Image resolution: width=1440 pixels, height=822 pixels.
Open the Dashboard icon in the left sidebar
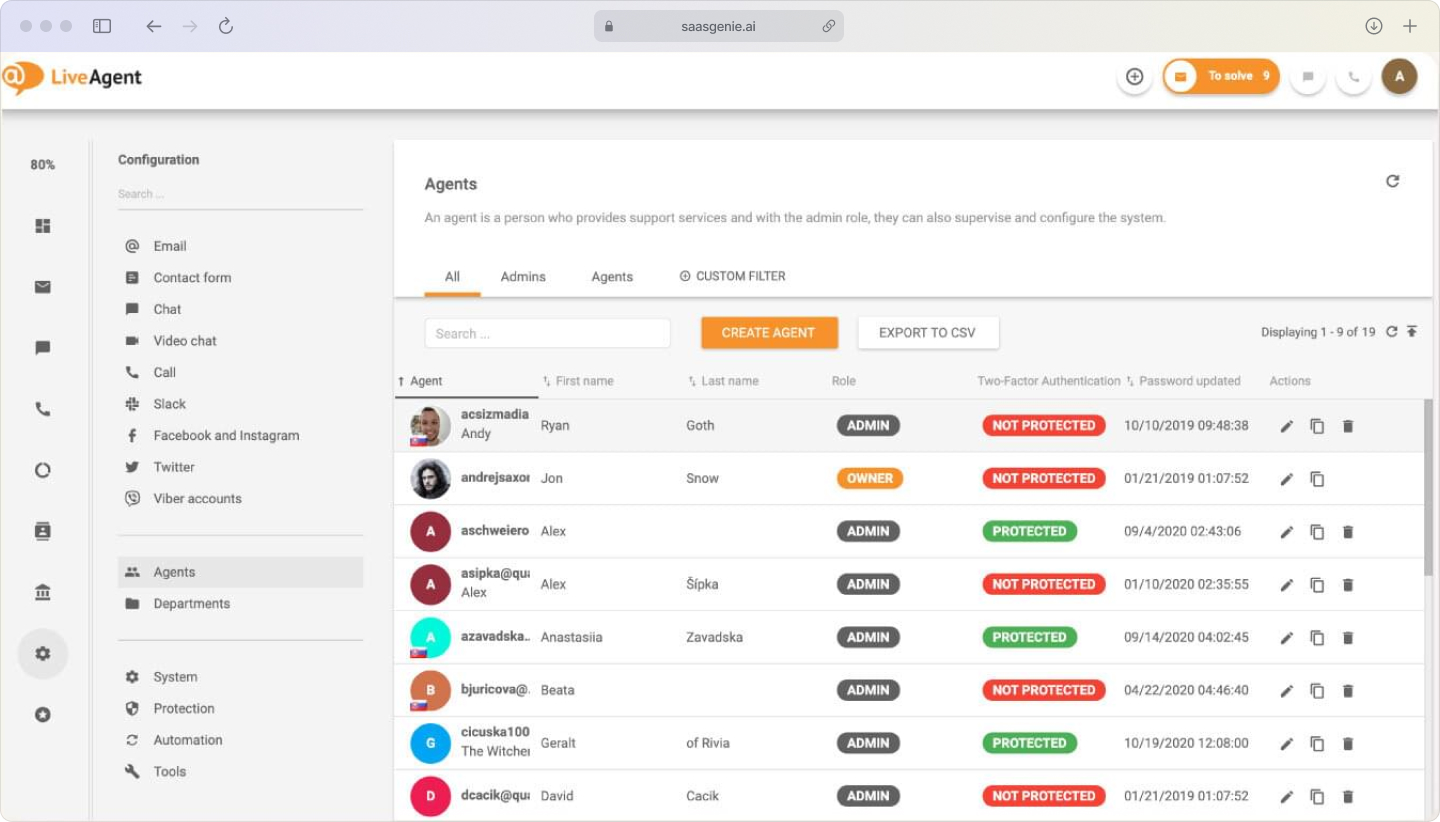[42, 226]
